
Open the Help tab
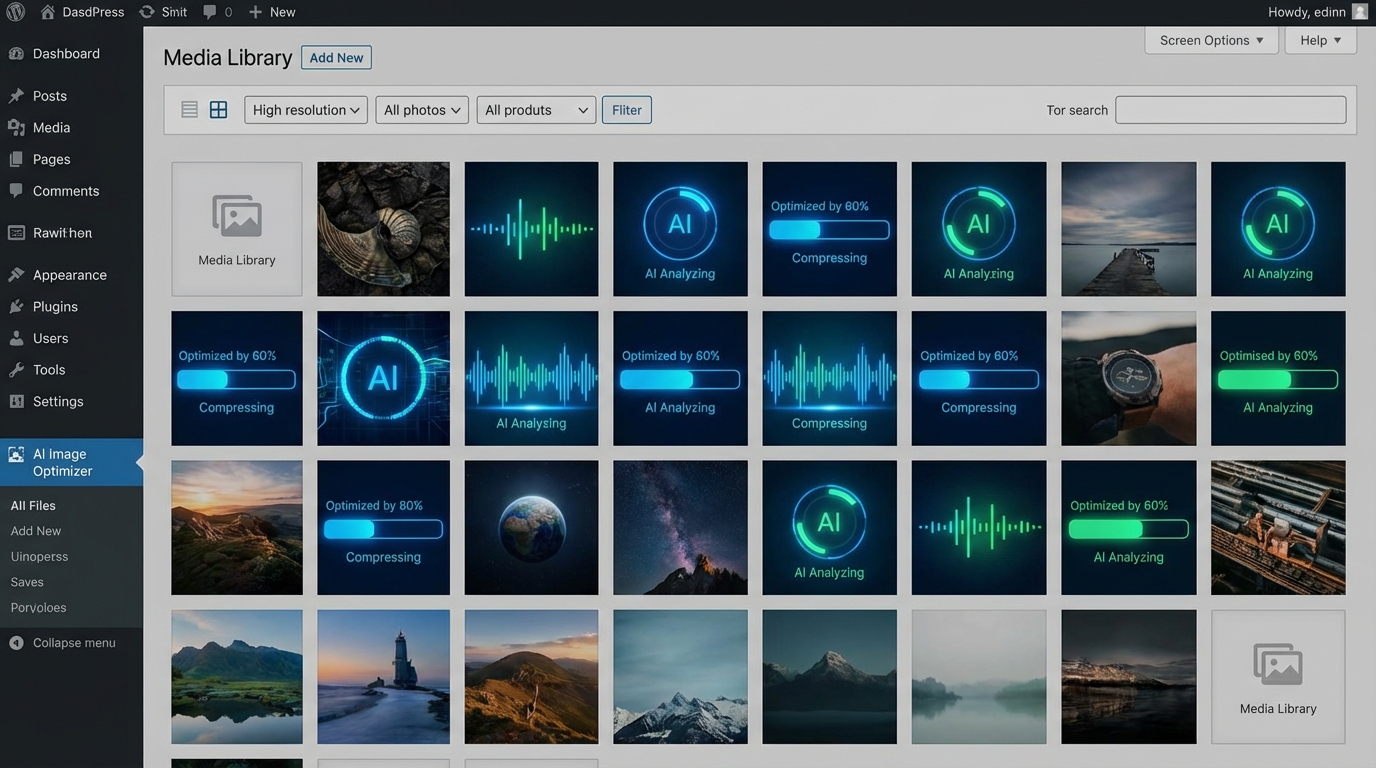1319,40
